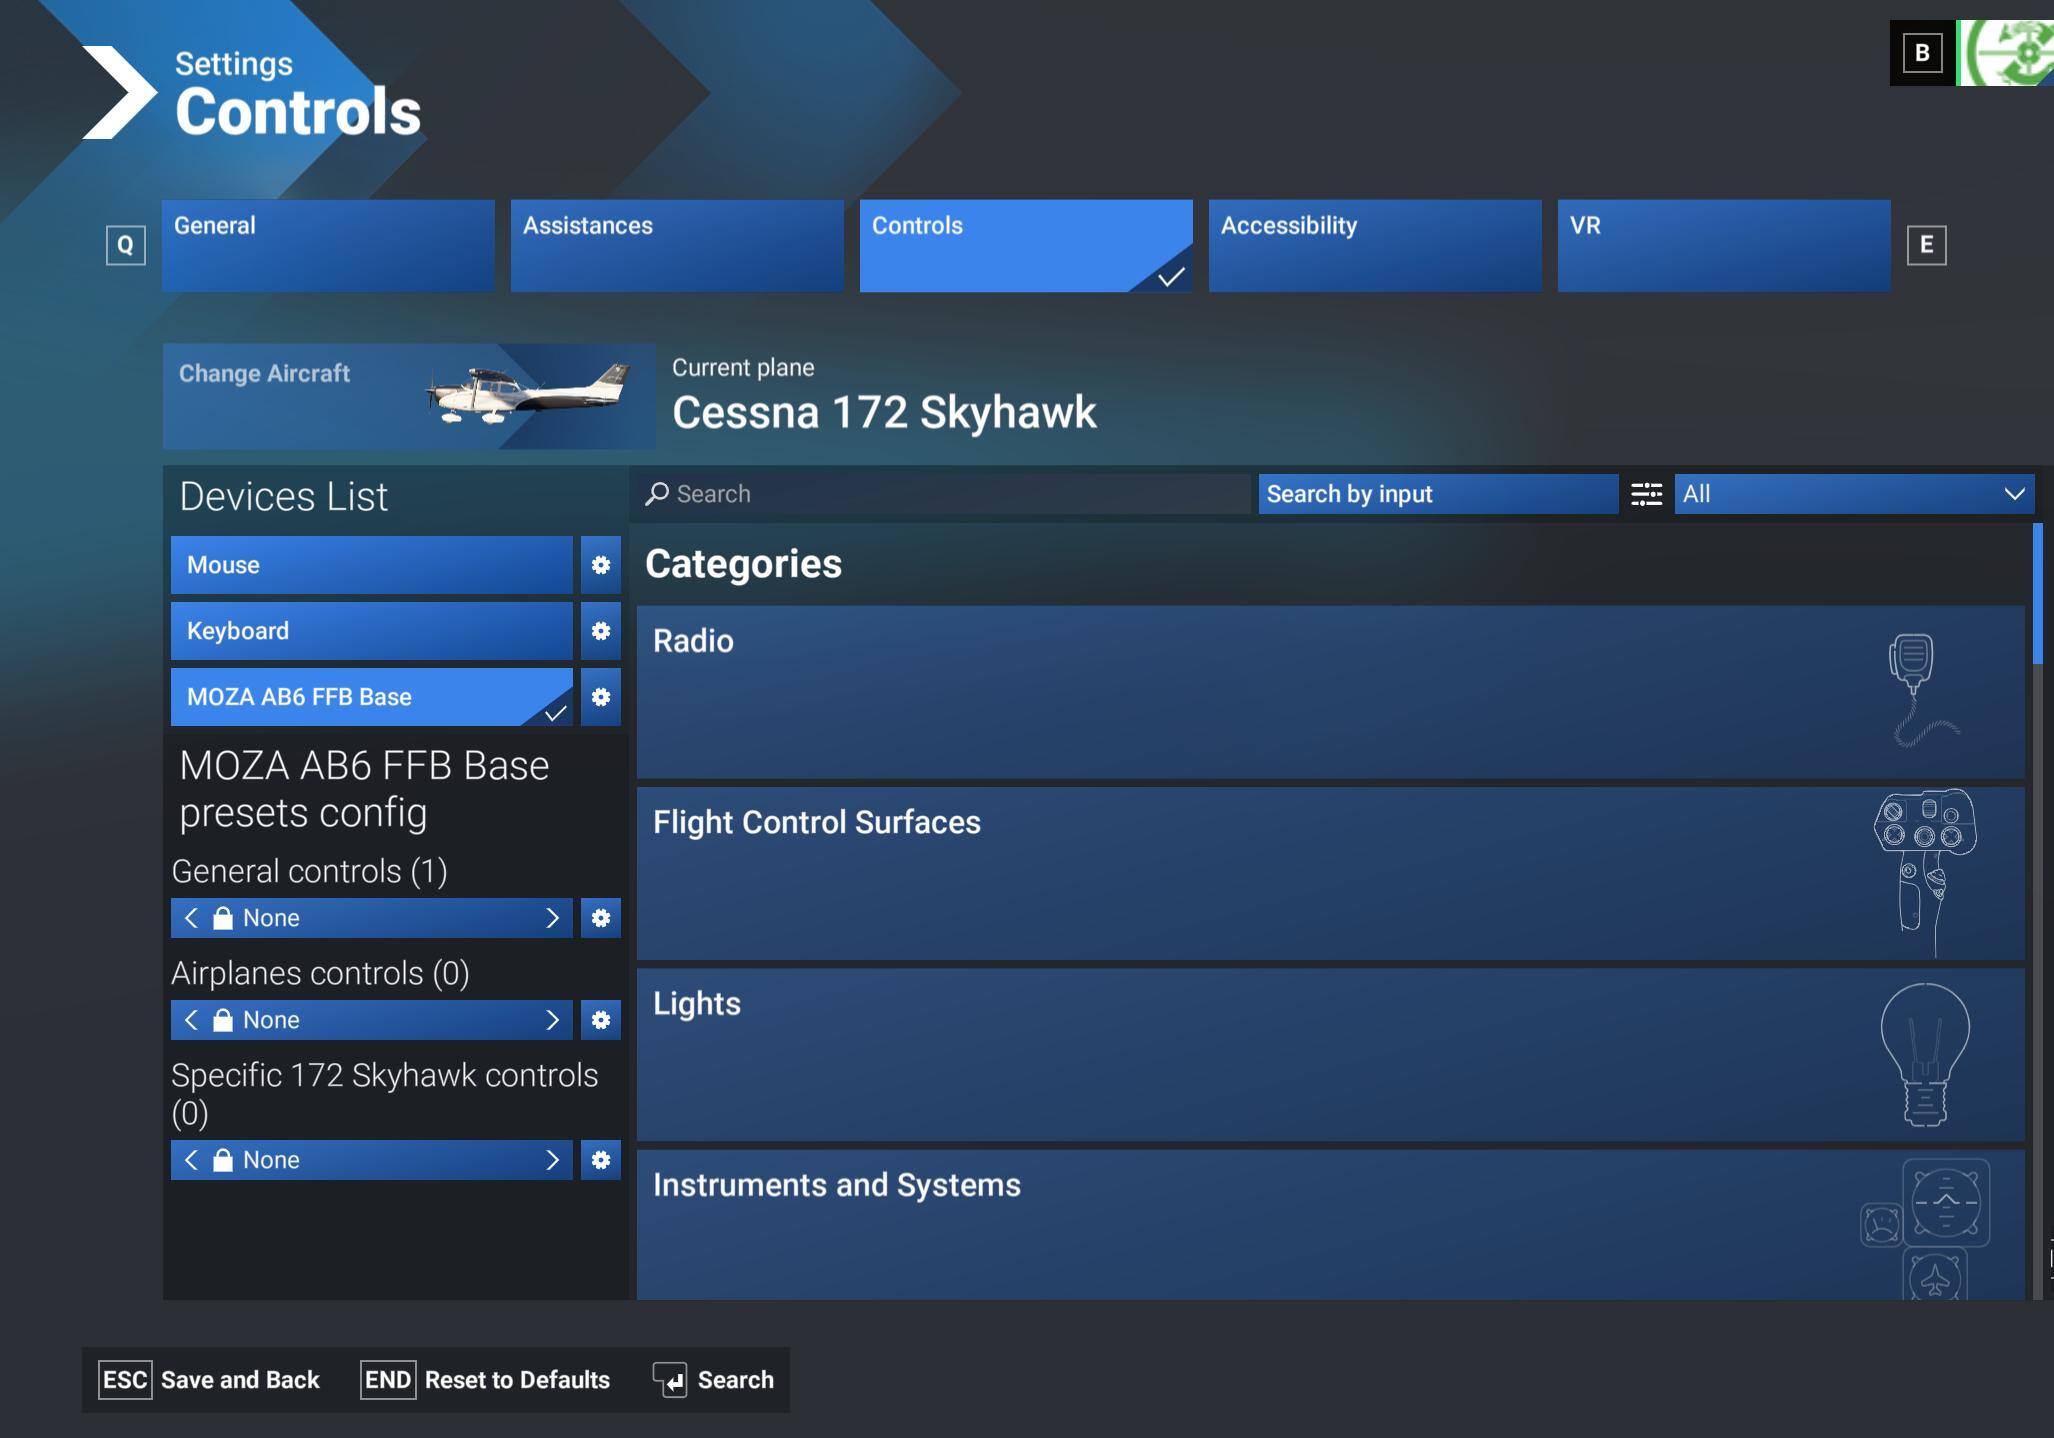The height and width of the screenshot is (1438, 2054).
Task: Click the Airplanes controls (0) label
Action: pyautogui.click(x=320, y=973)
